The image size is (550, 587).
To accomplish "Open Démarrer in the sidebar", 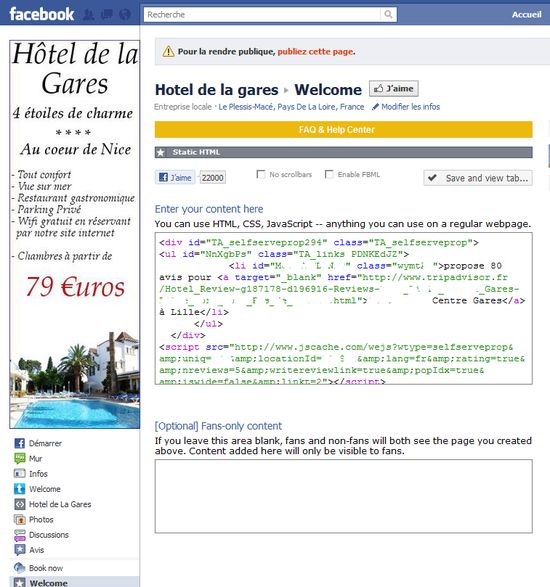I will (x=45, y=443).
